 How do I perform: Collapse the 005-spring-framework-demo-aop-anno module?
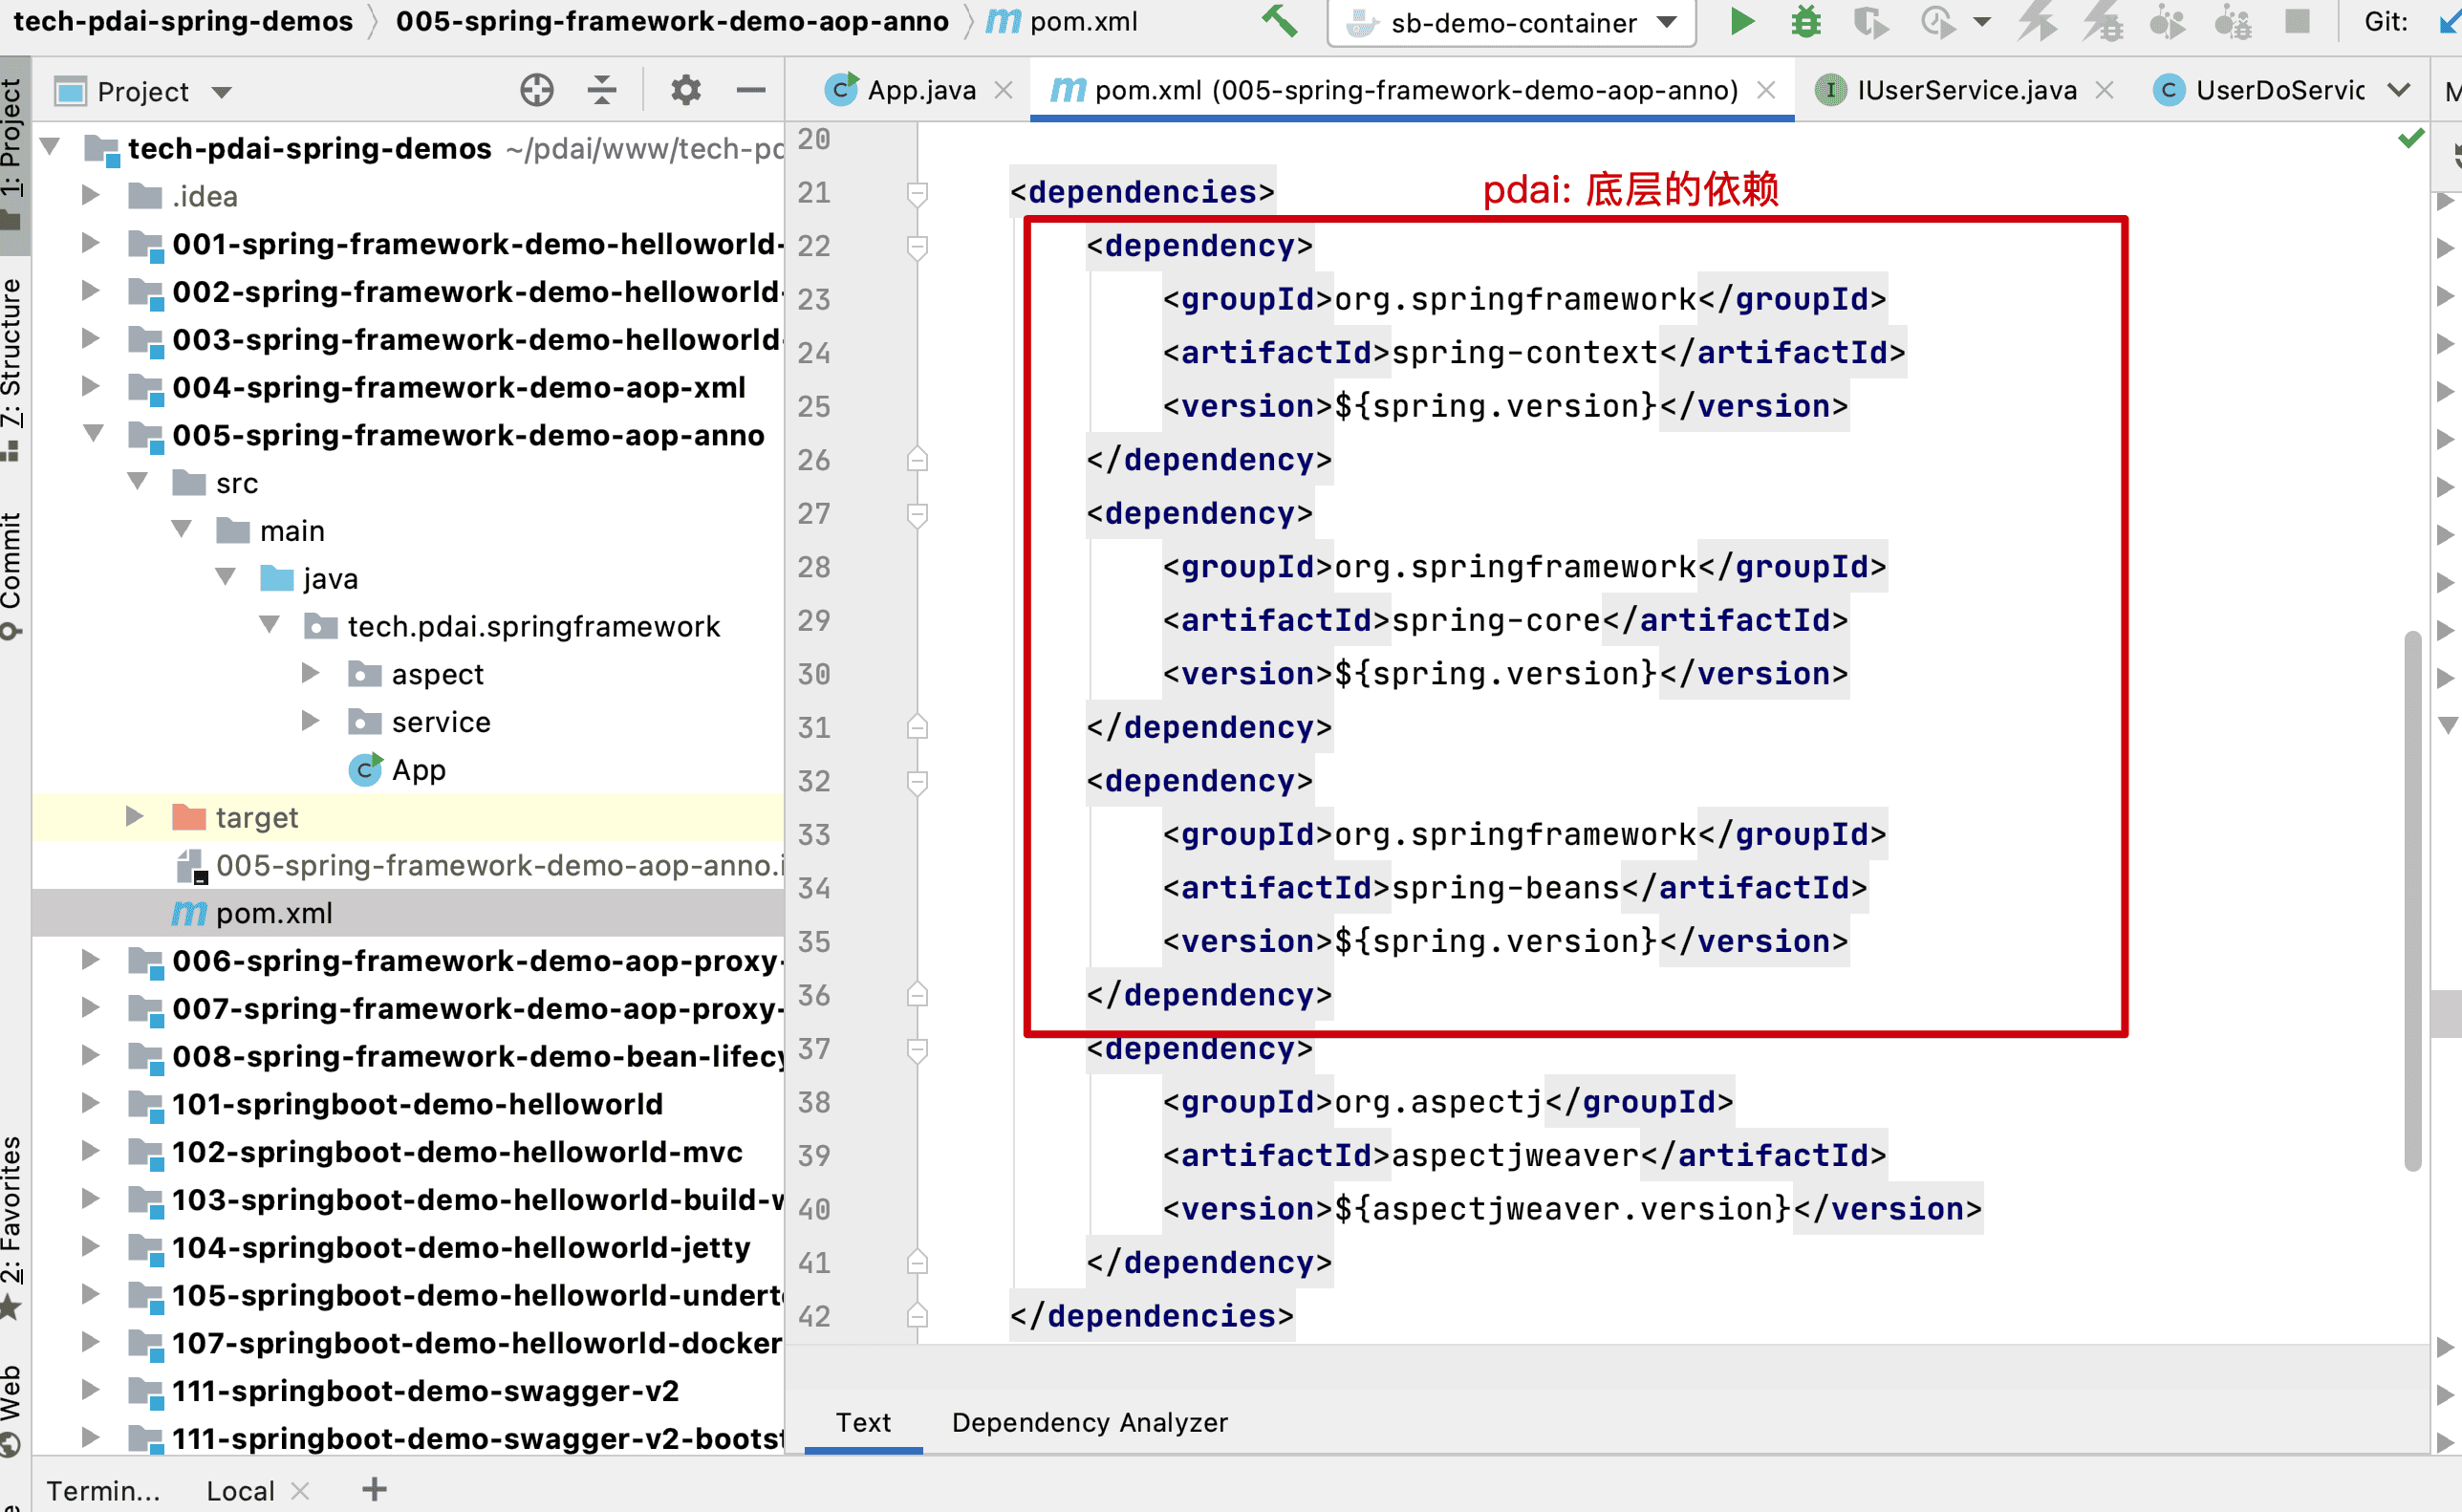(x=93, y=435)
